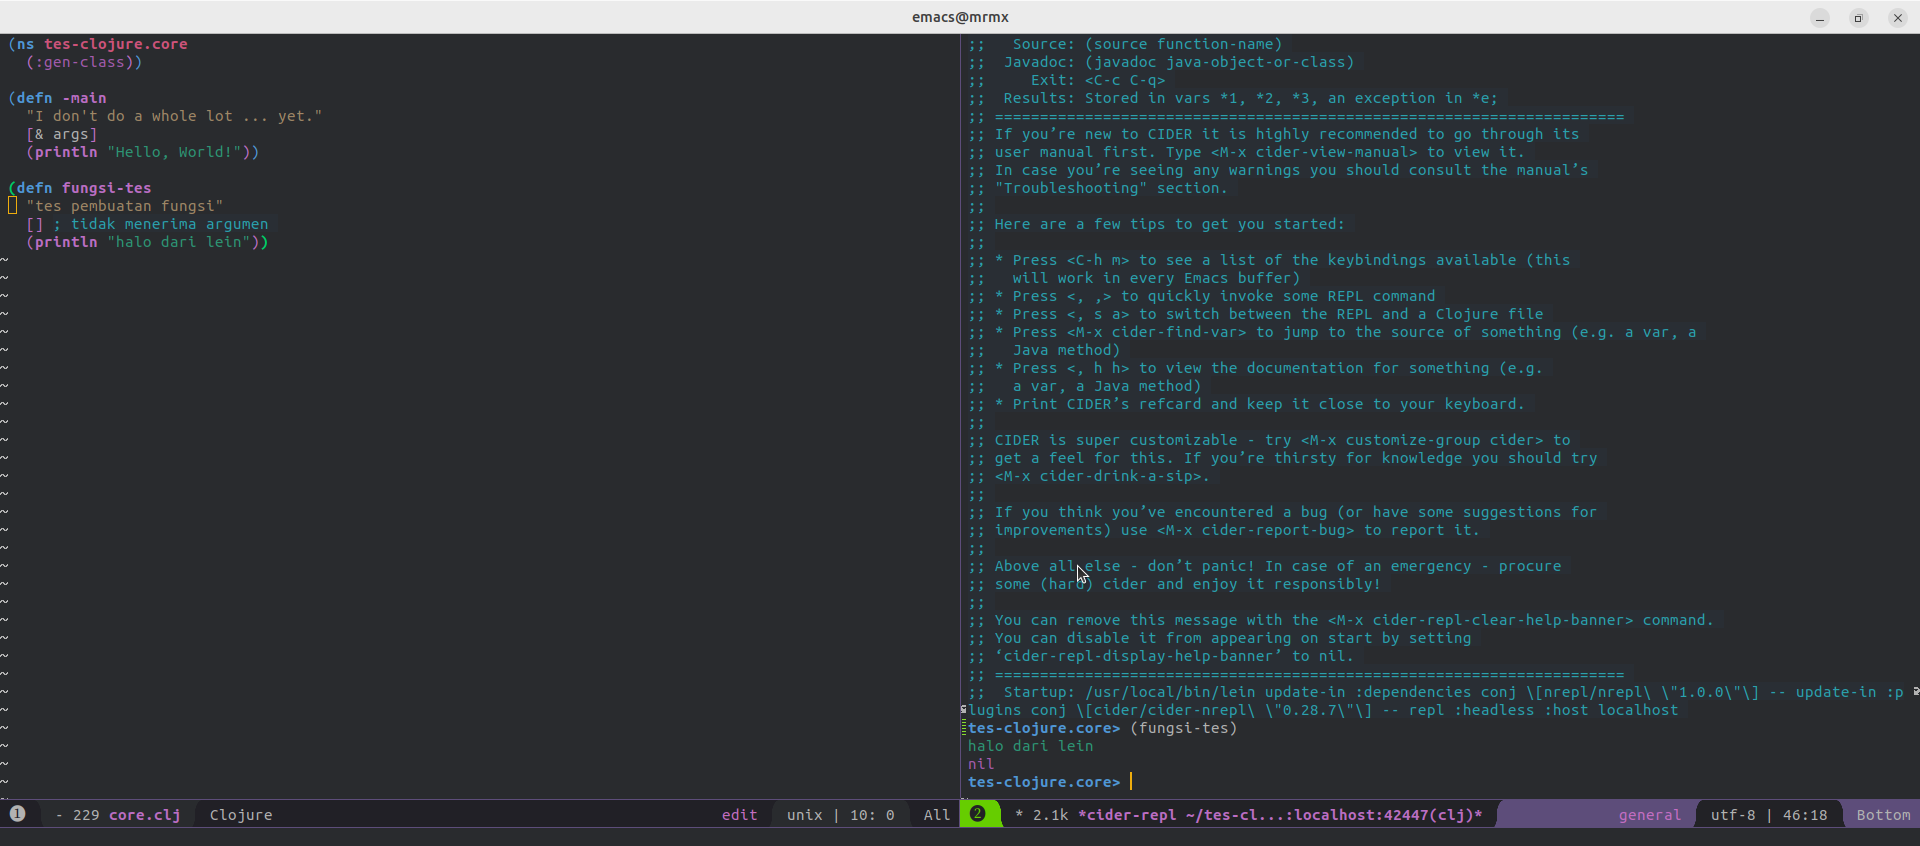Image resolution: width=1920 pixels, height=846 pixels.
Task: Click the *cider-repl* buffer name in mode line
Action: pos(1280,815)
